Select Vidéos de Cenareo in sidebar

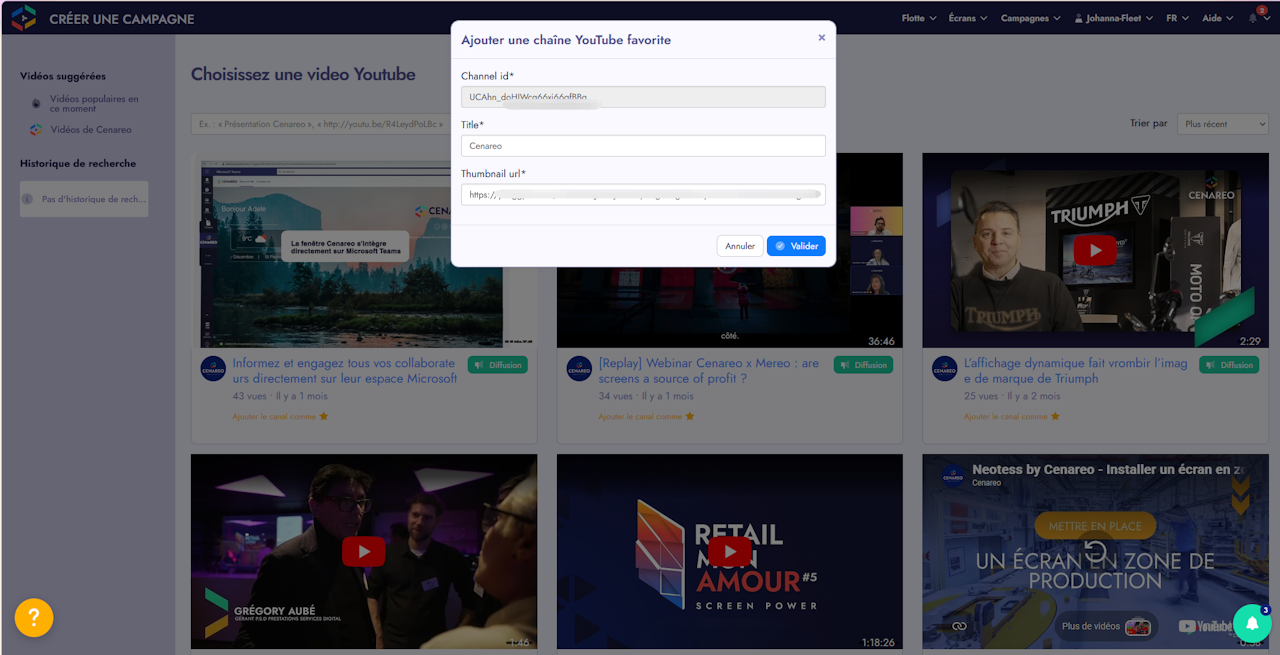click(x=91, y=130)
